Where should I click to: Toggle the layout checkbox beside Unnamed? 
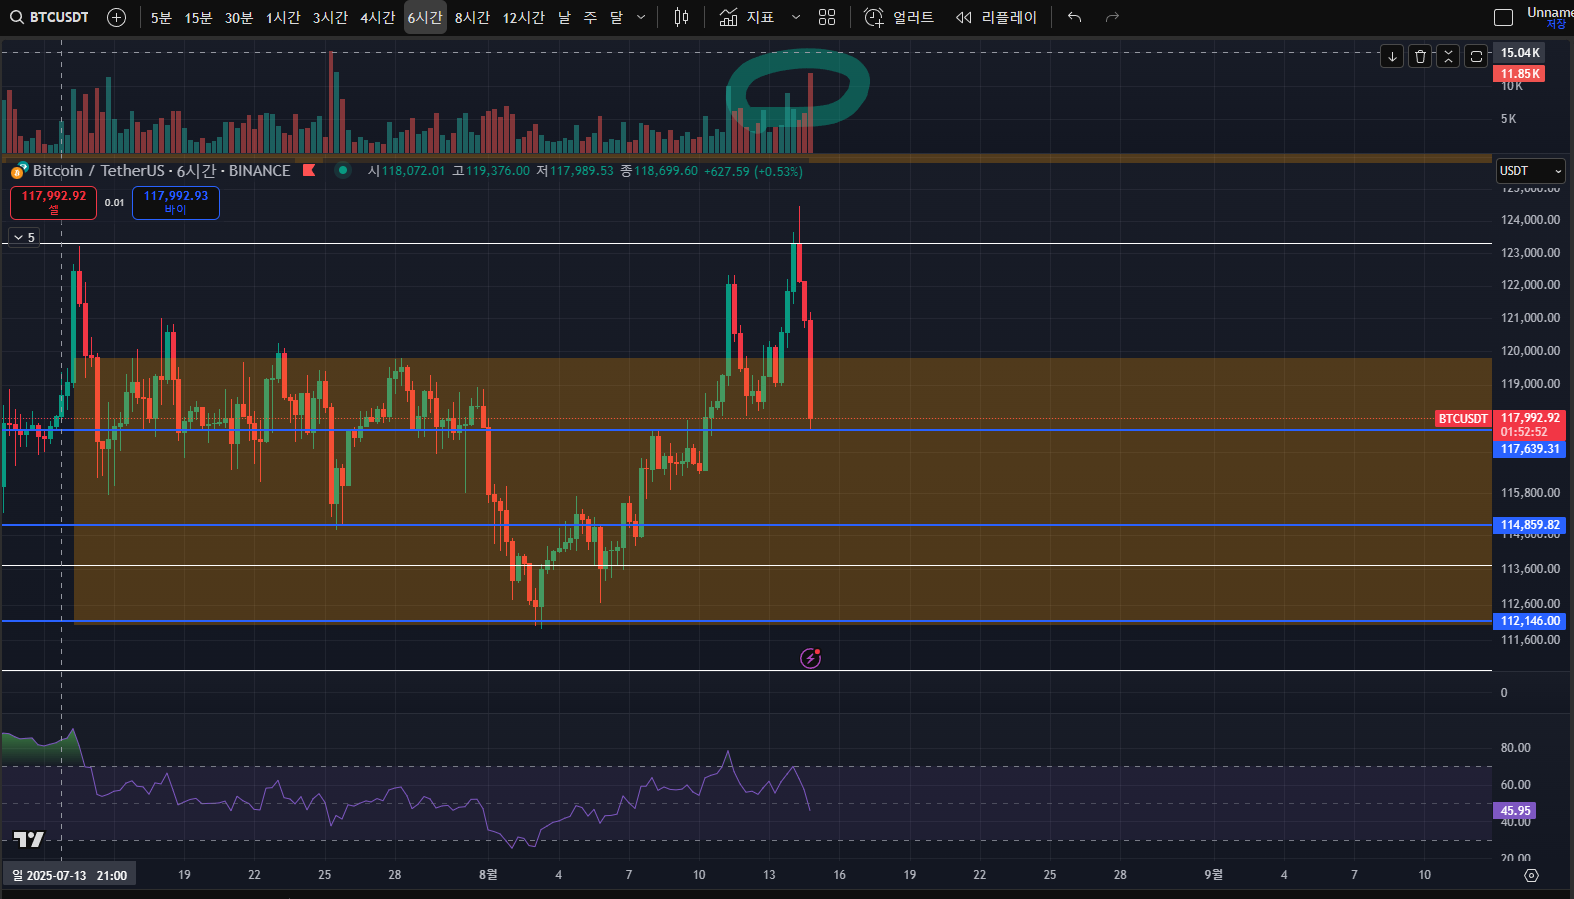click(x=1503, y=17)
